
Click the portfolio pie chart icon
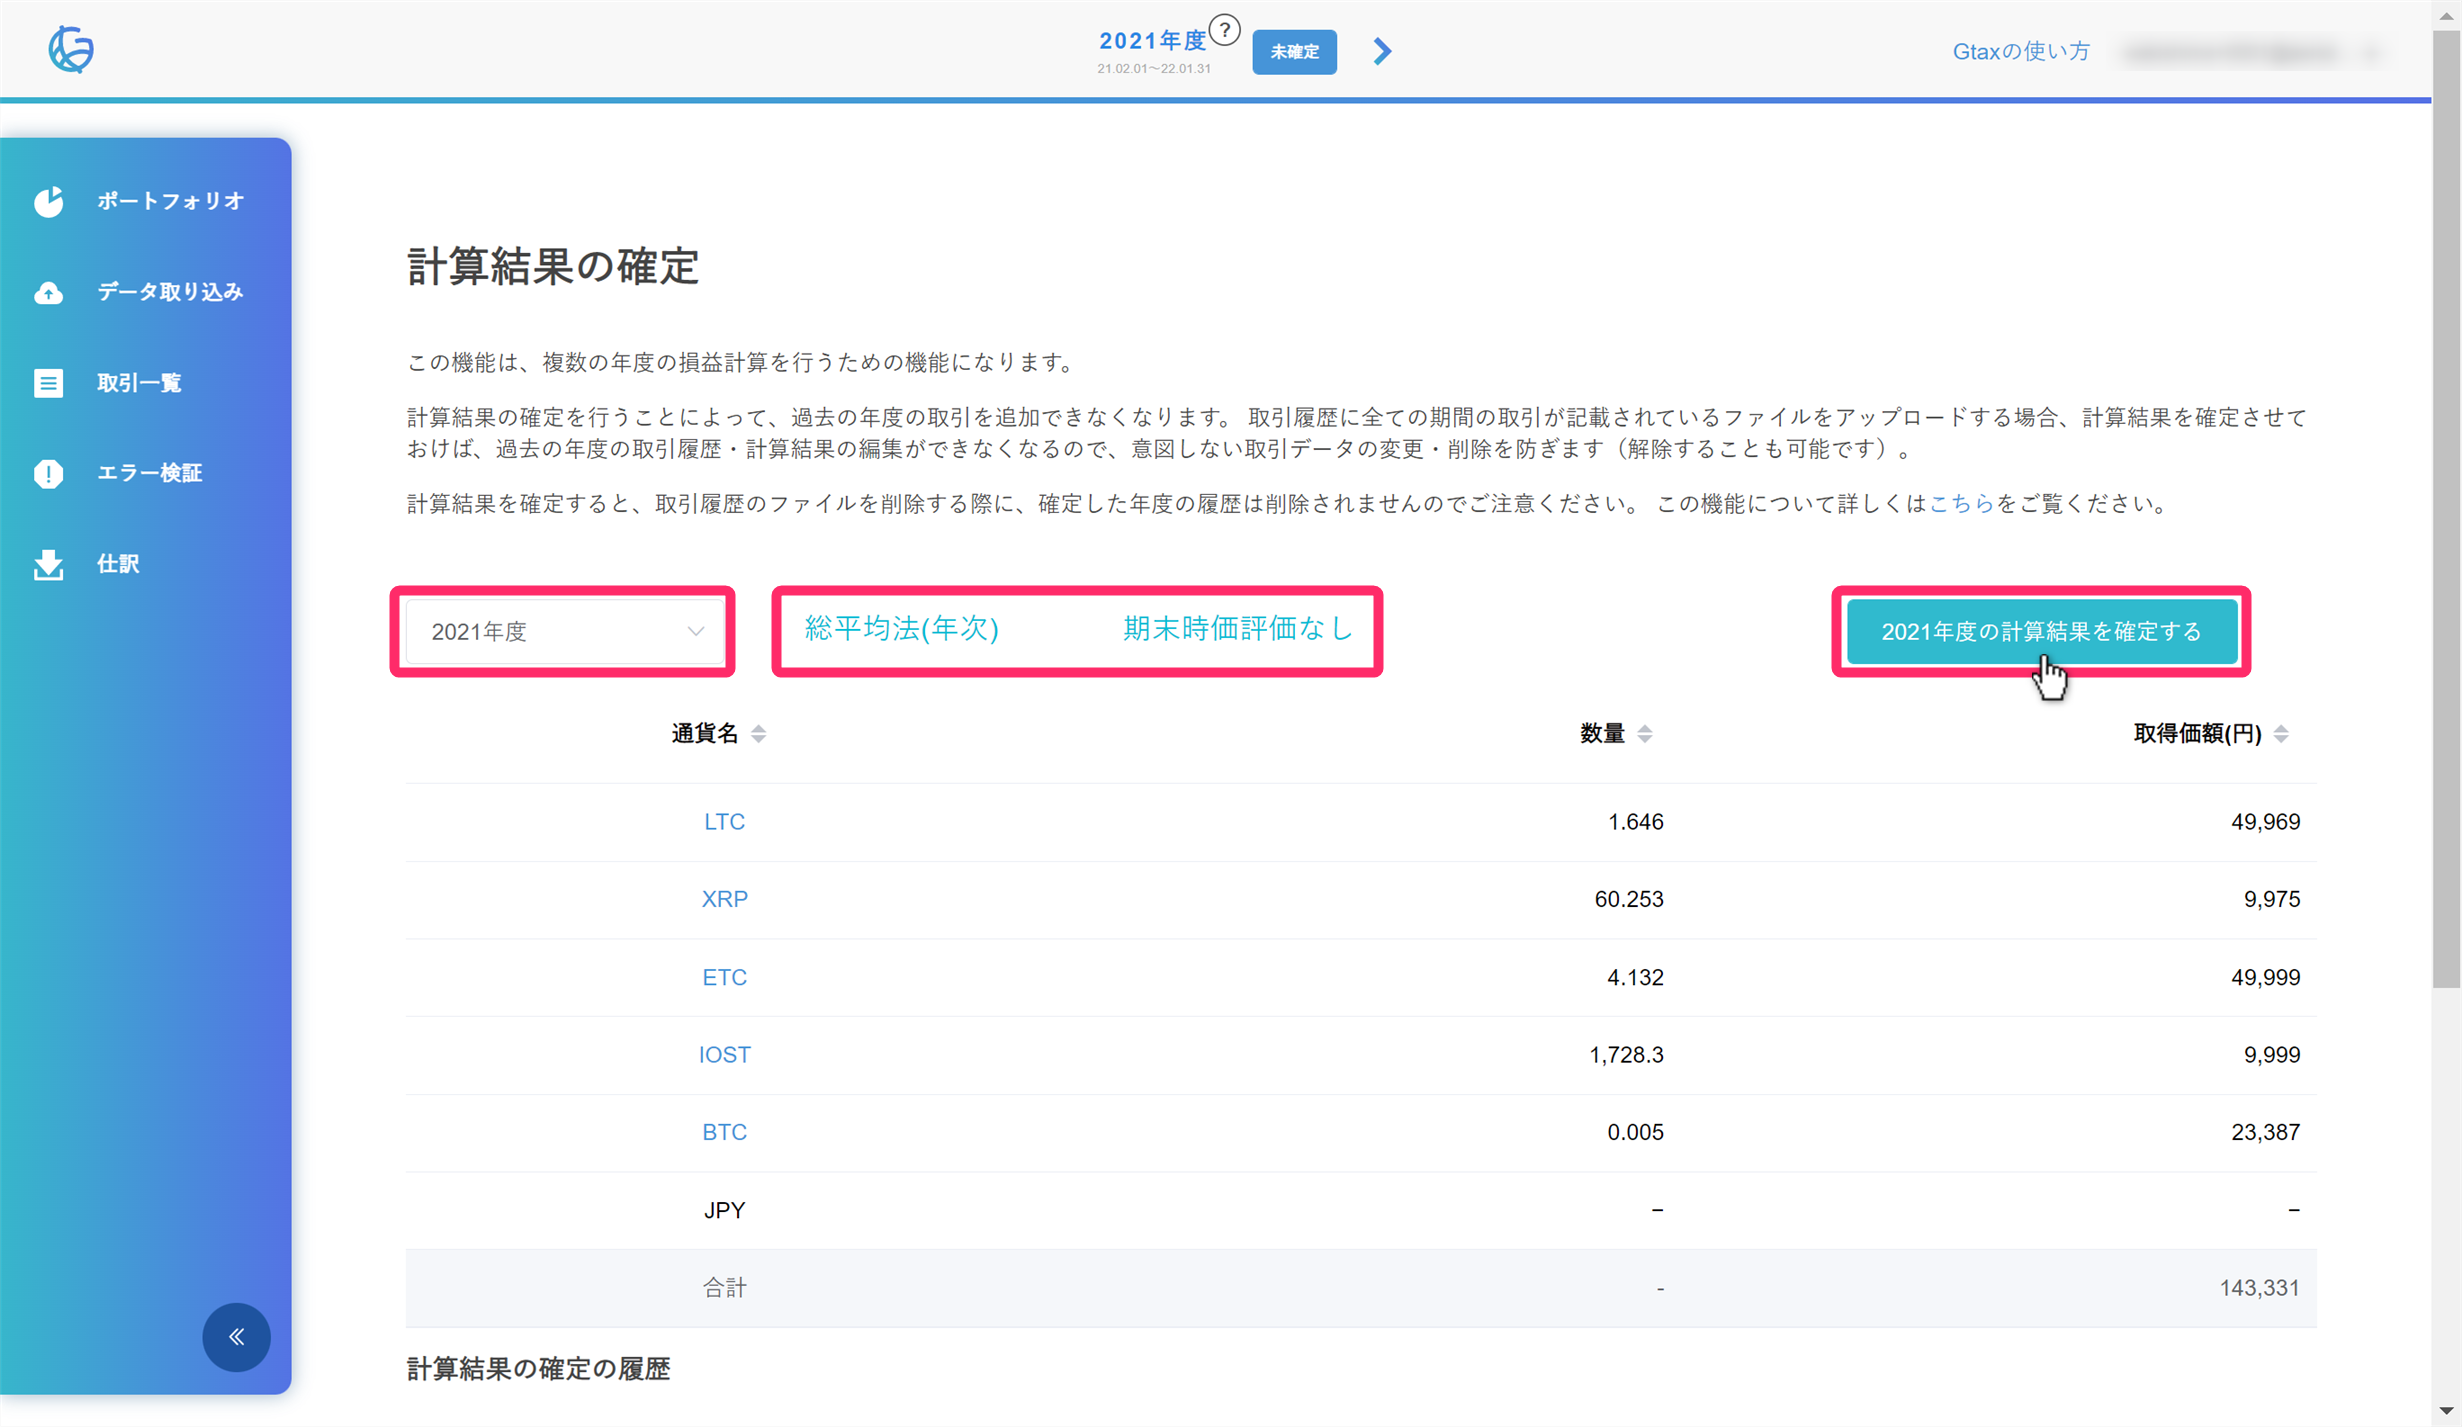click(x=48, y=201)
